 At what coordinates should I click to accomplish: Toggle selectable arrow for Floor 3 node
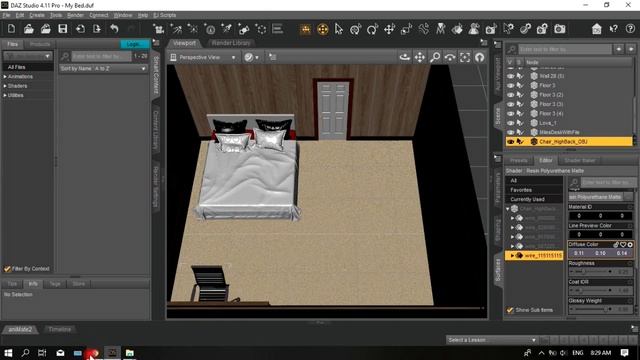point(520,85)
